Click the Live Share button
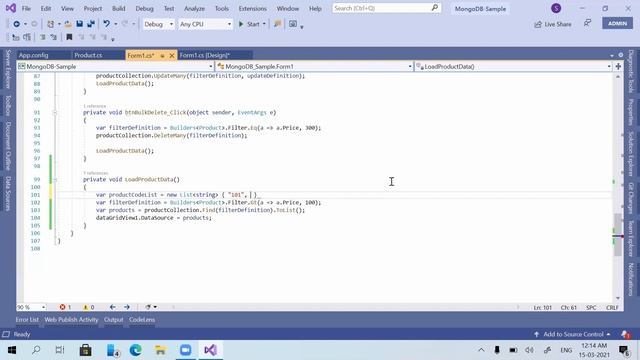This screenshot has width=640, height=360. point(553,24)
